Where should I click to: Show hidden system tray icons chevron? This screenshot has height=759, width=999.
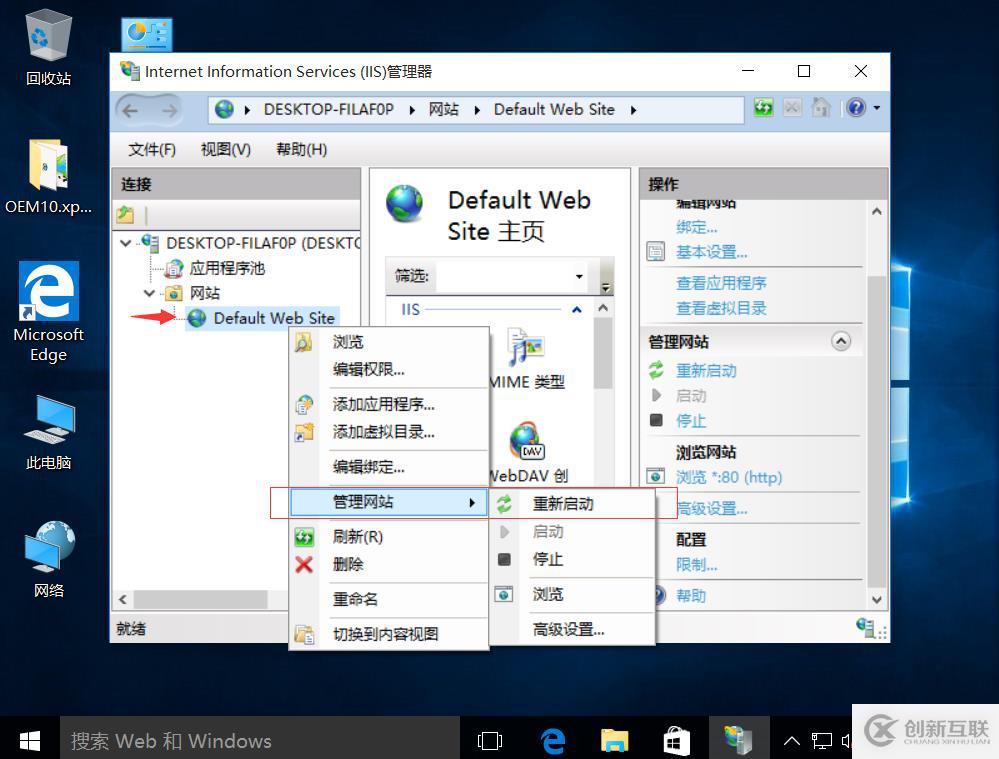[x=791, y=741]
